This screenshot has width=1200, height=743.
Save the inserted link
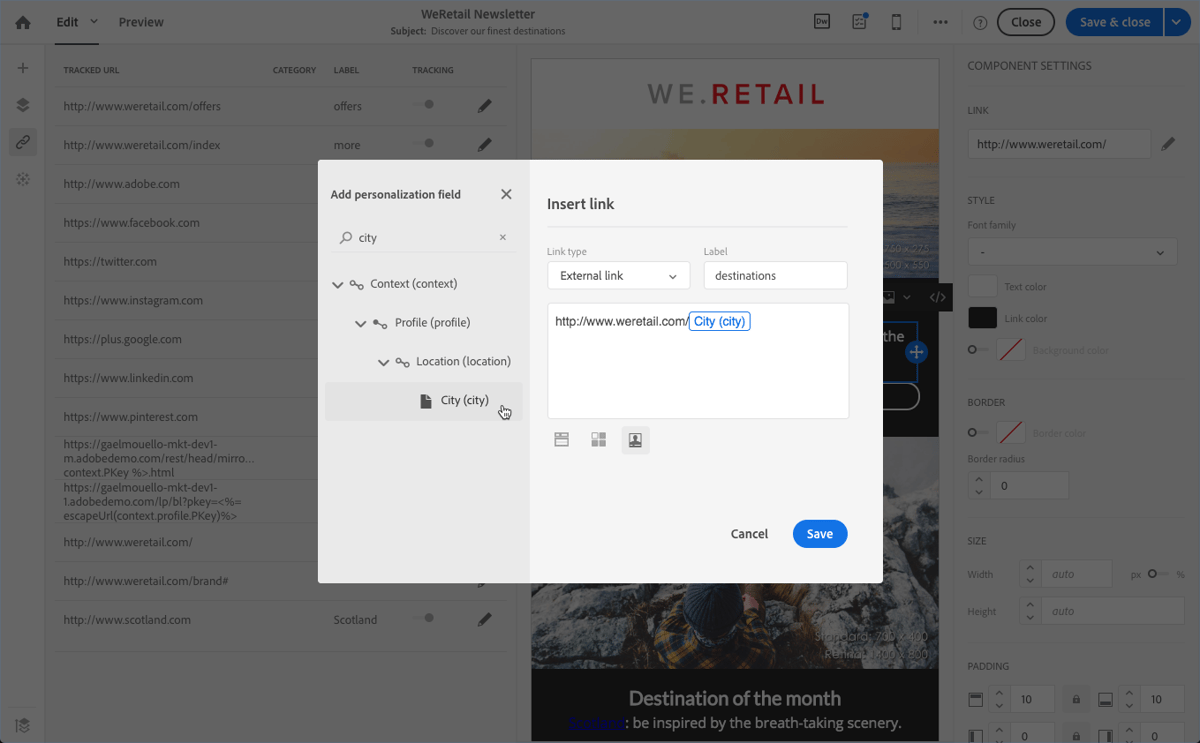pos(819,533)
